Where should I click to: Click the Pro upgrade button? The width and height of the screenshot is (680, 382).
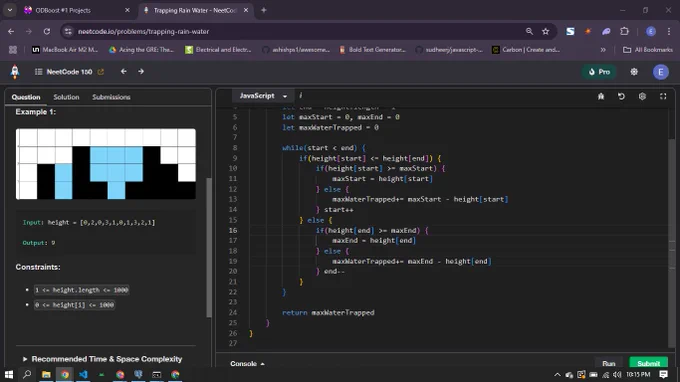coord(599,72)
